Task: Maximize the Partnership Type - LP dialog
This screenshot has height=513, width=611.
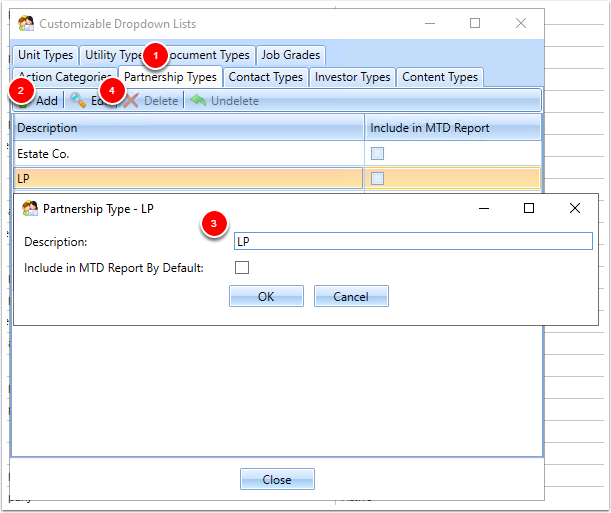Action: click(529, 208)
